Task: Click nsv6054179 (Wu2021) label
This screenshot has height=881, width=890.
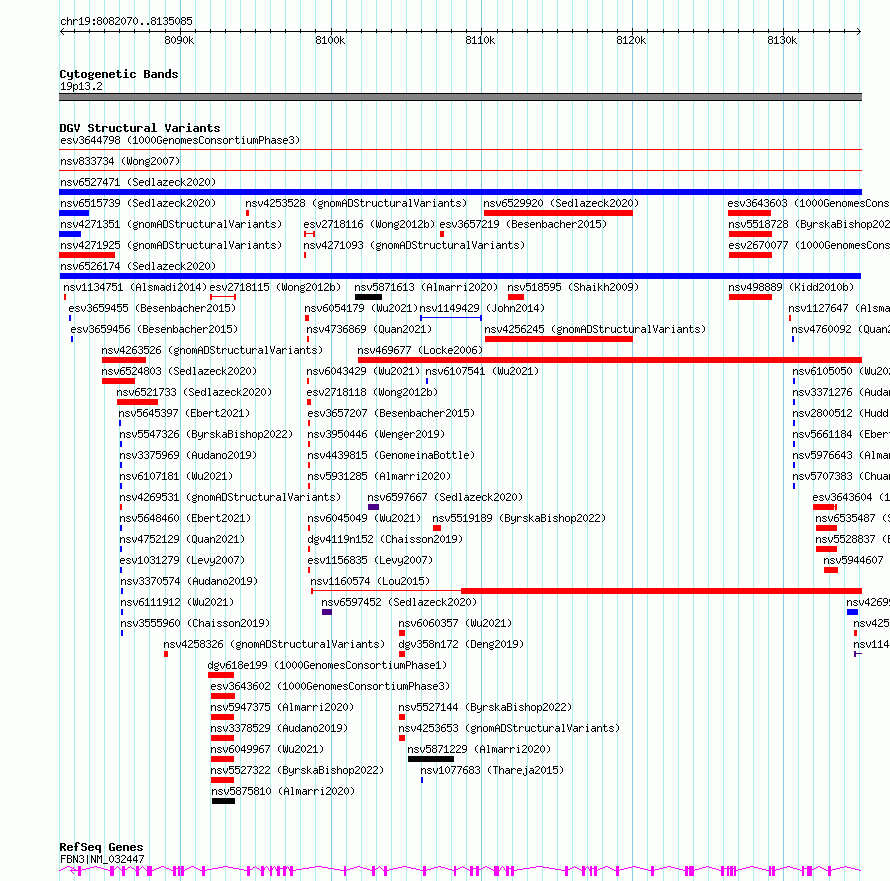Action: [361, 308]
